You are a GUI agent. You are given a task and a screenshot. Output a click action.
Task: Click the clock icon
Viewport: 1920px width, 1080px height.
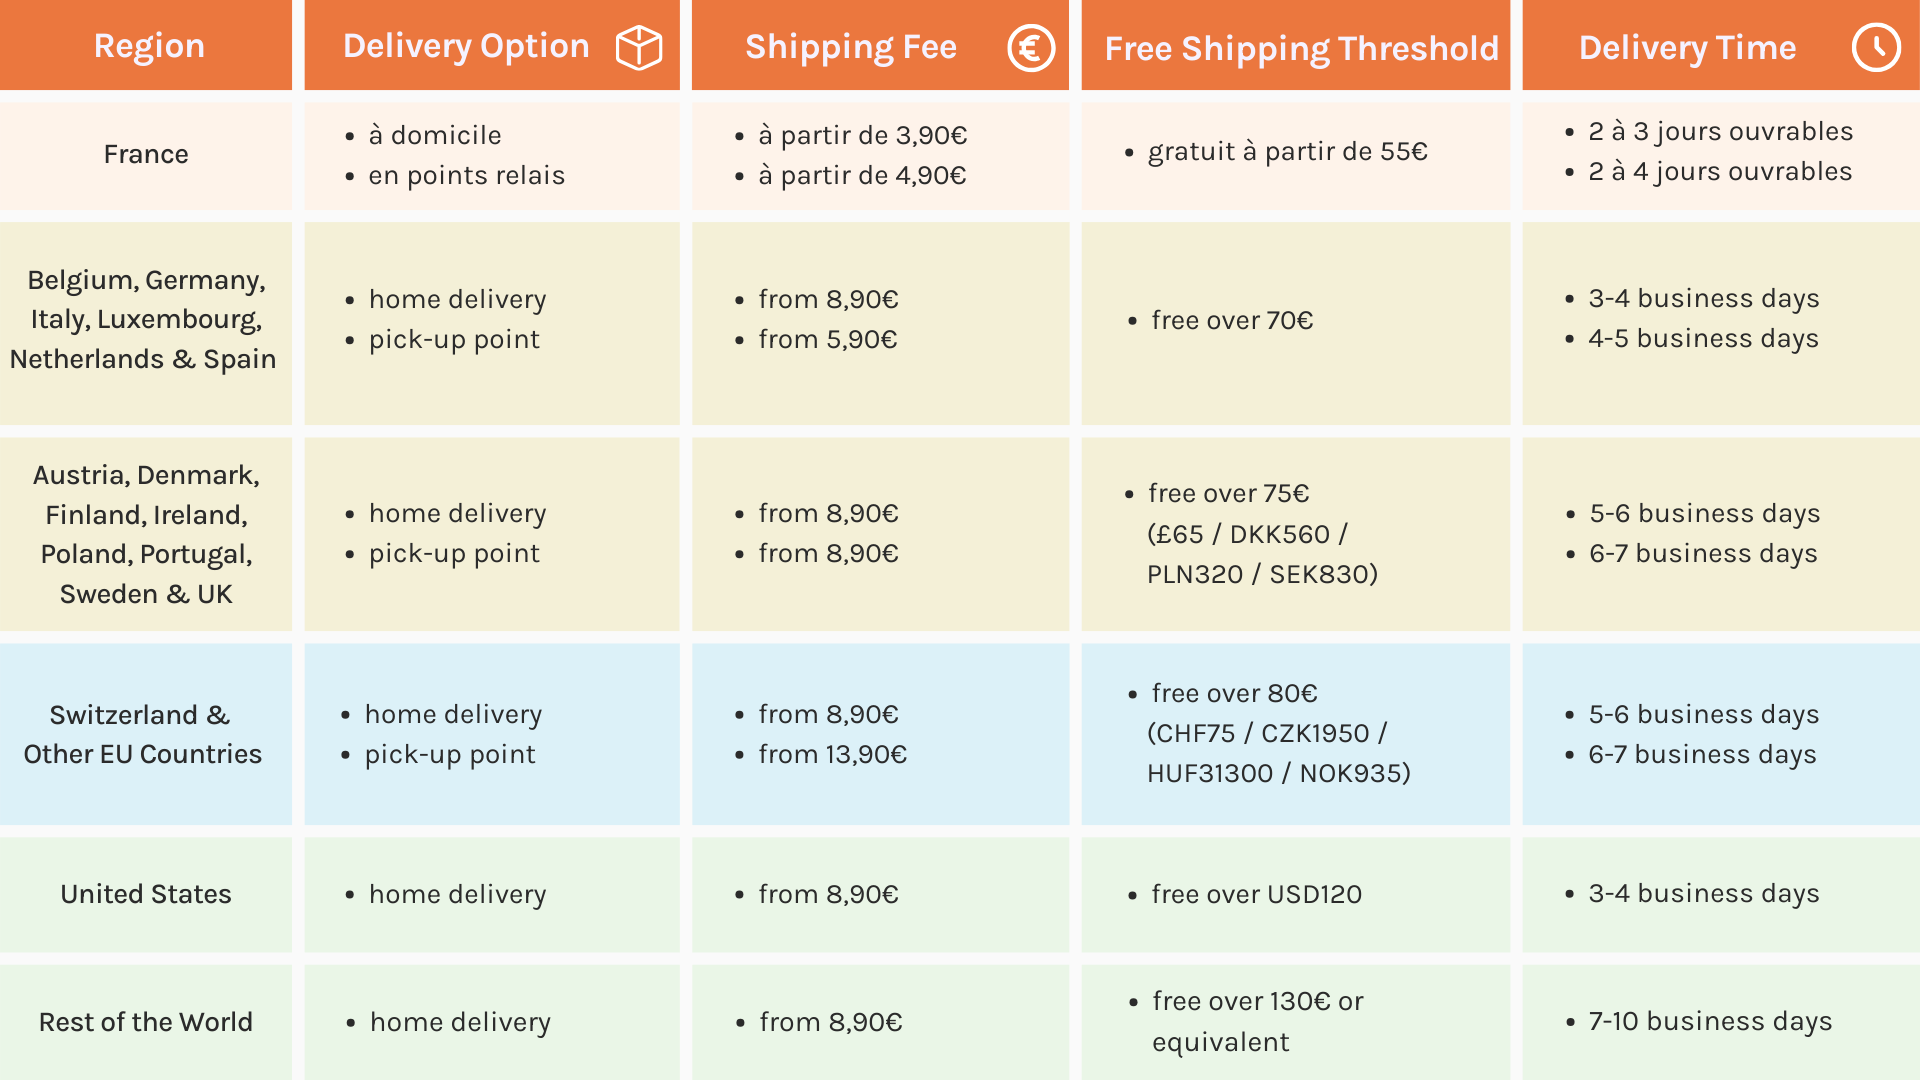click(1875, 47)
